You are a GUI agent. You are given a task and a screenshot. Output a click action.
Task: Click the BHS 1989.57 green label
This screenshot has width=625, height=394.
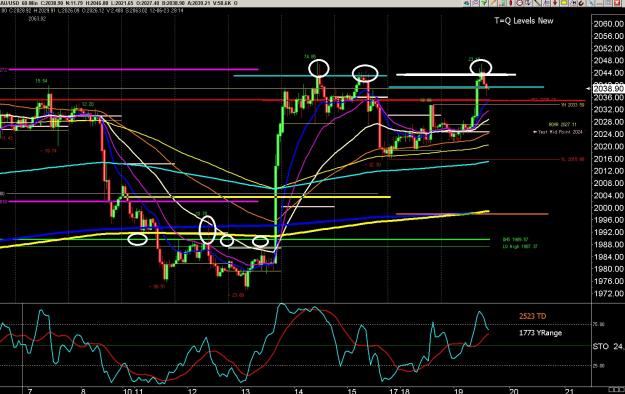515,240
